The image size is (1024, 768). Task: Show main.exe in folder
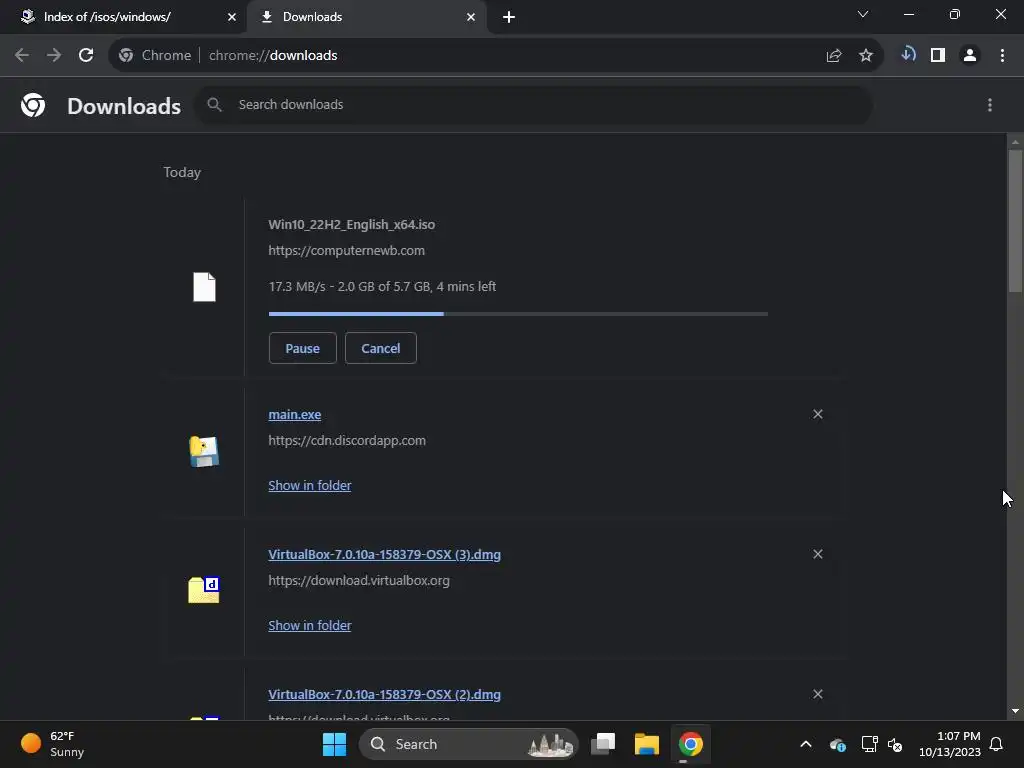pos(310,485)
